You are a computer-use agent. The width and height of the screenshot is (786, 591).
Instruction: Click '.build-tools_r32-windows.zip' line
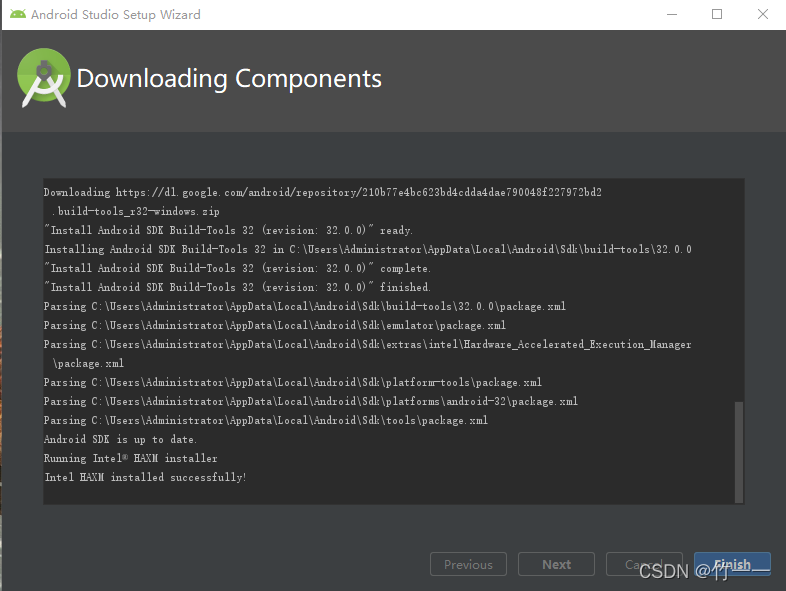pos(136,212)
